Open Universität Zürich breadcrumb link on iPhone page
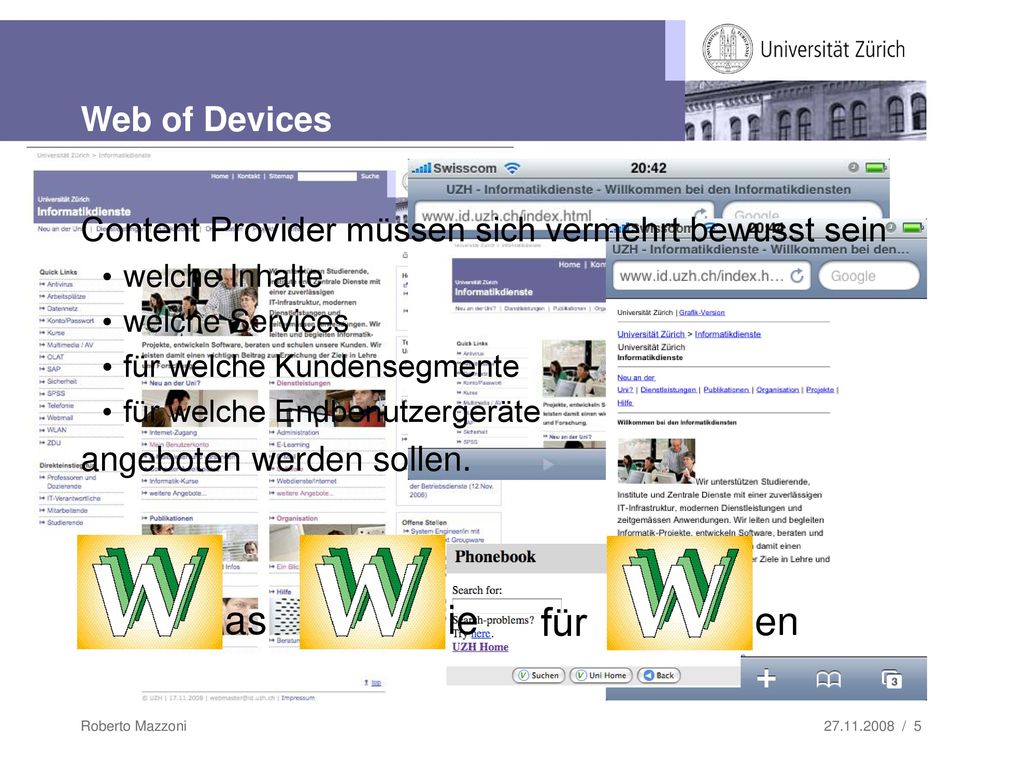This screenshot has width=1024, height=768. click(x=651, y=334)
